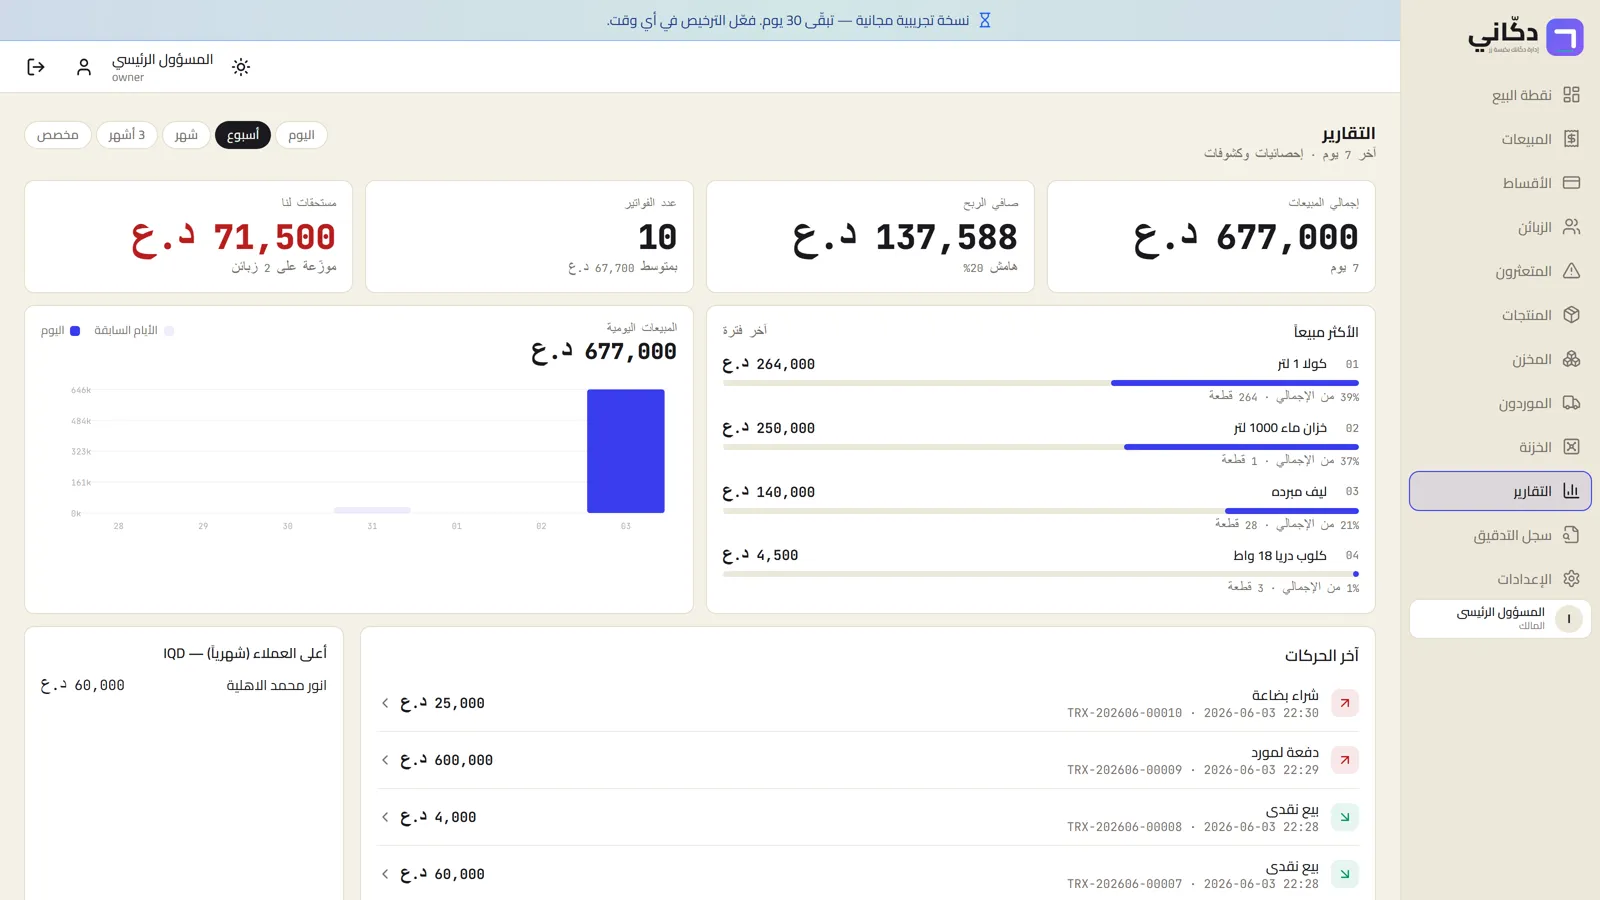Toggle the sun light/dark theme button
Viewport: 1600px width, 900px height.
coord(241,67)
